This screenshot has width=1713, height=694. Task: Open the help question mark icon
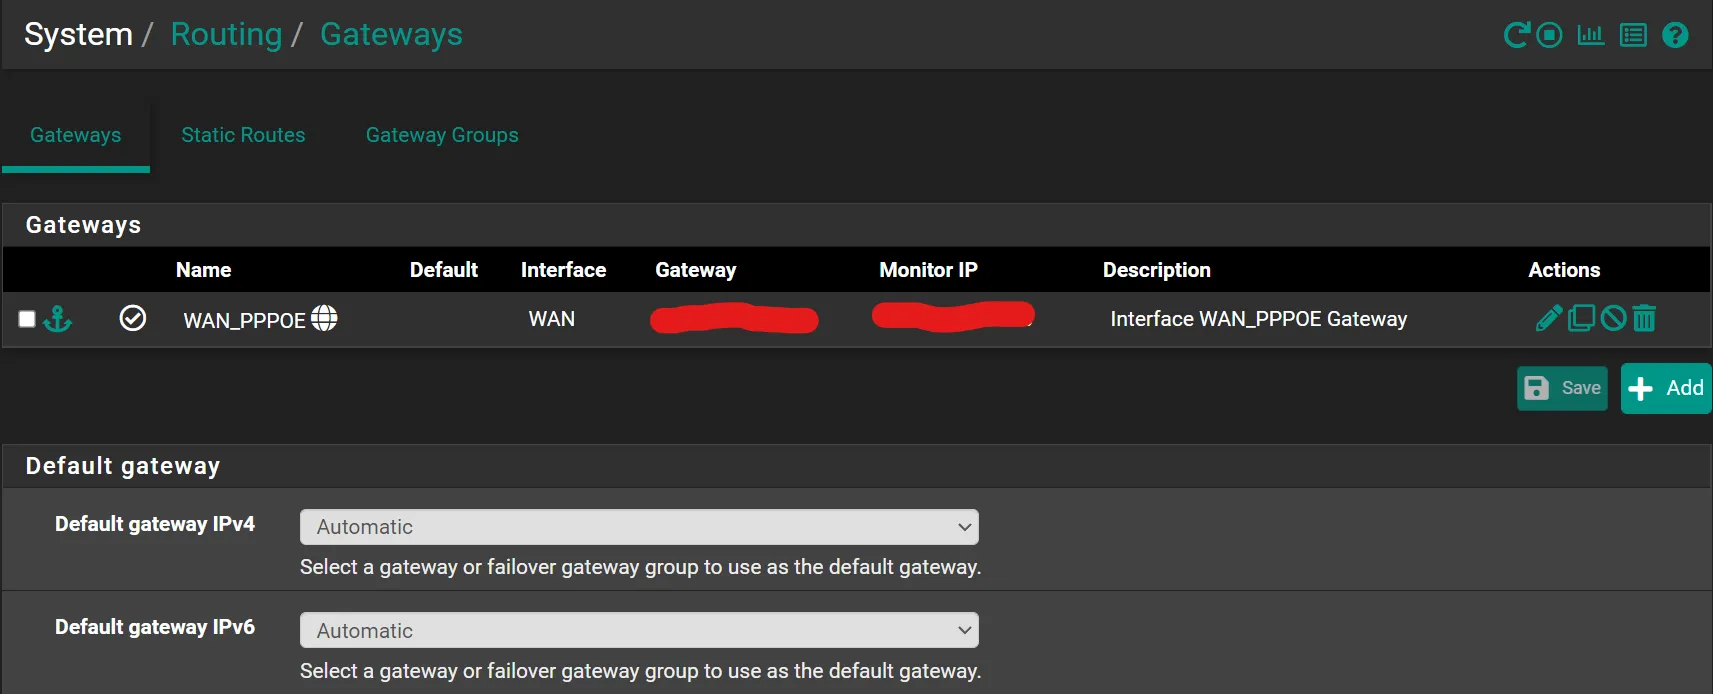coord(1675,35)
